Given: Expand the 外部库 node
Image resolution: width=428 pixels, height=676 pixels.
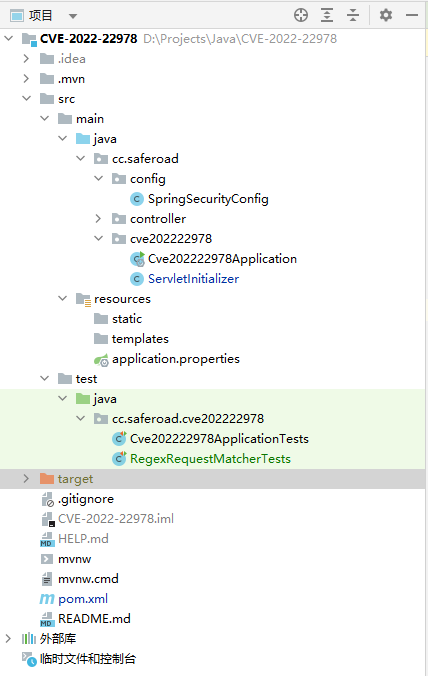Looking at the screenshot, I should click(x=8, y=639).
